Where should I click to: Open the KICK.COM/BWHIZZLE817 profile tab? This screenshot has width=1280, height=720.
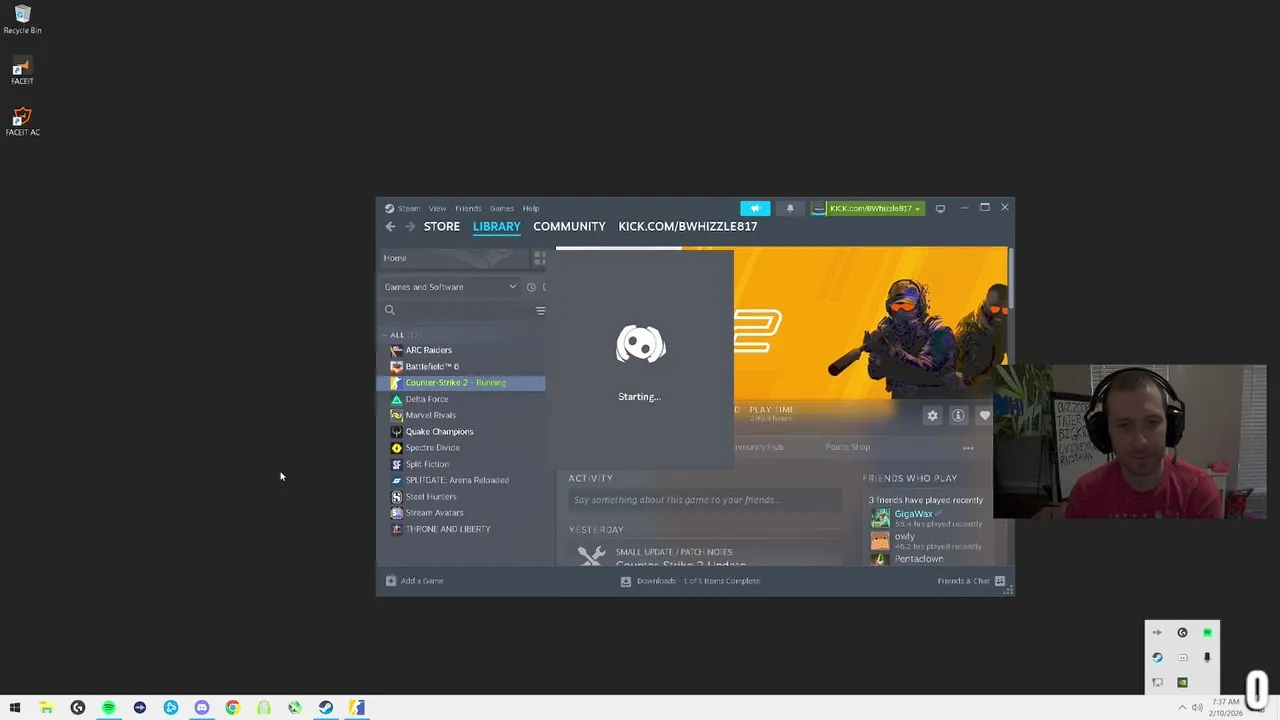tap(688, 227)
